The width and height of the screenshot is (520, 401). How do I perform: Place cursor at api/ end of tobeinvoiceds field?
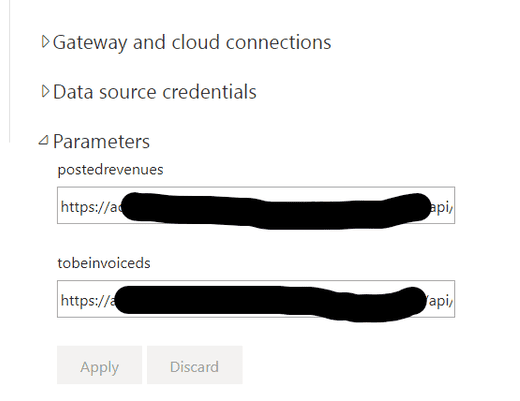click(x=439, y=301)
